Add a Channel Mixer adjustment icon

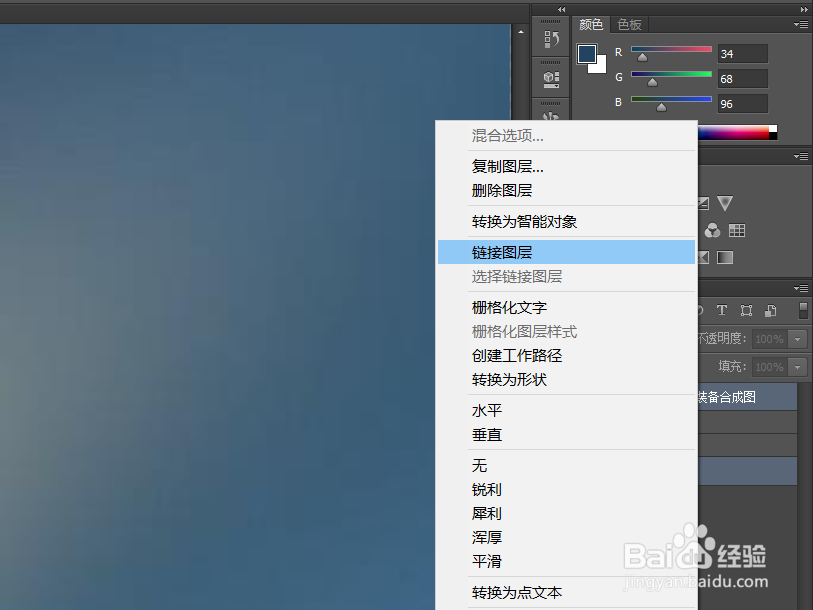[712, 230]
